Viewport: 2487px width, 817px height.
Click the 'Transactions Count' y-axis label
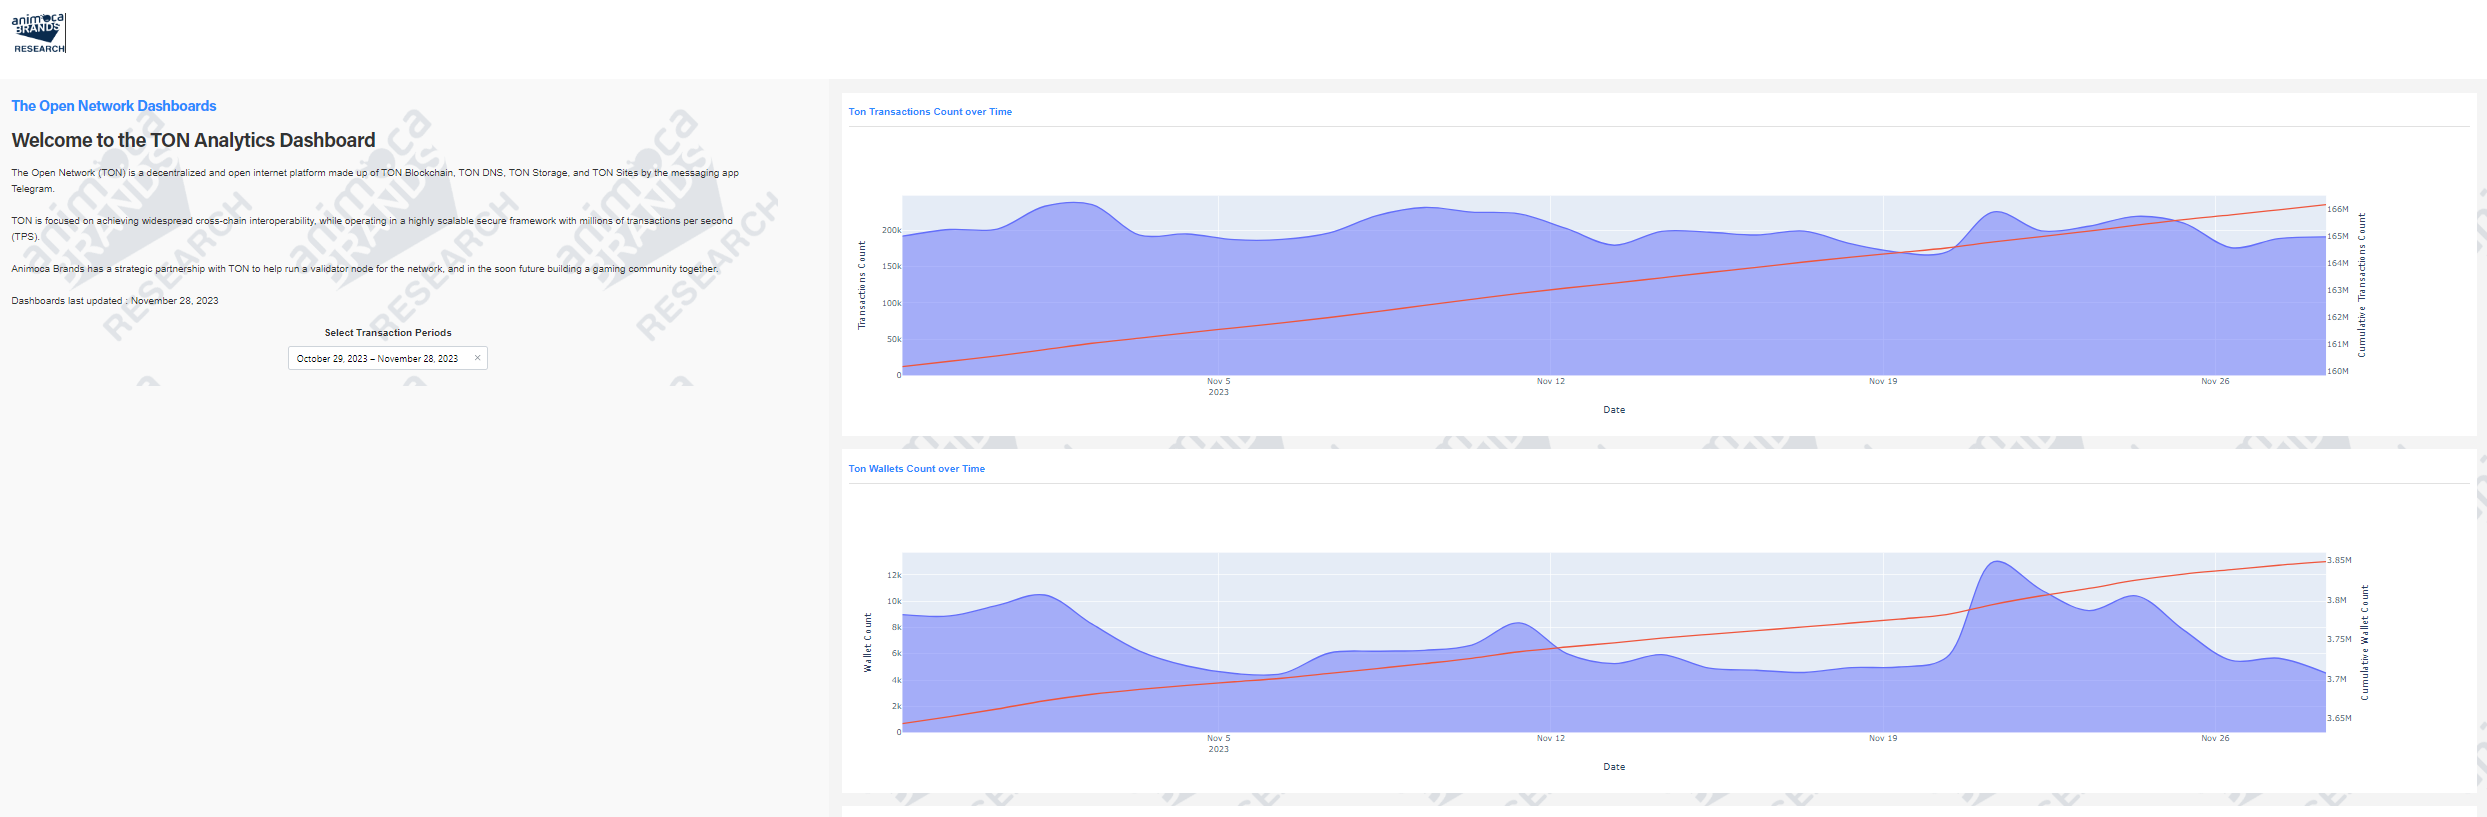point(862,285)
